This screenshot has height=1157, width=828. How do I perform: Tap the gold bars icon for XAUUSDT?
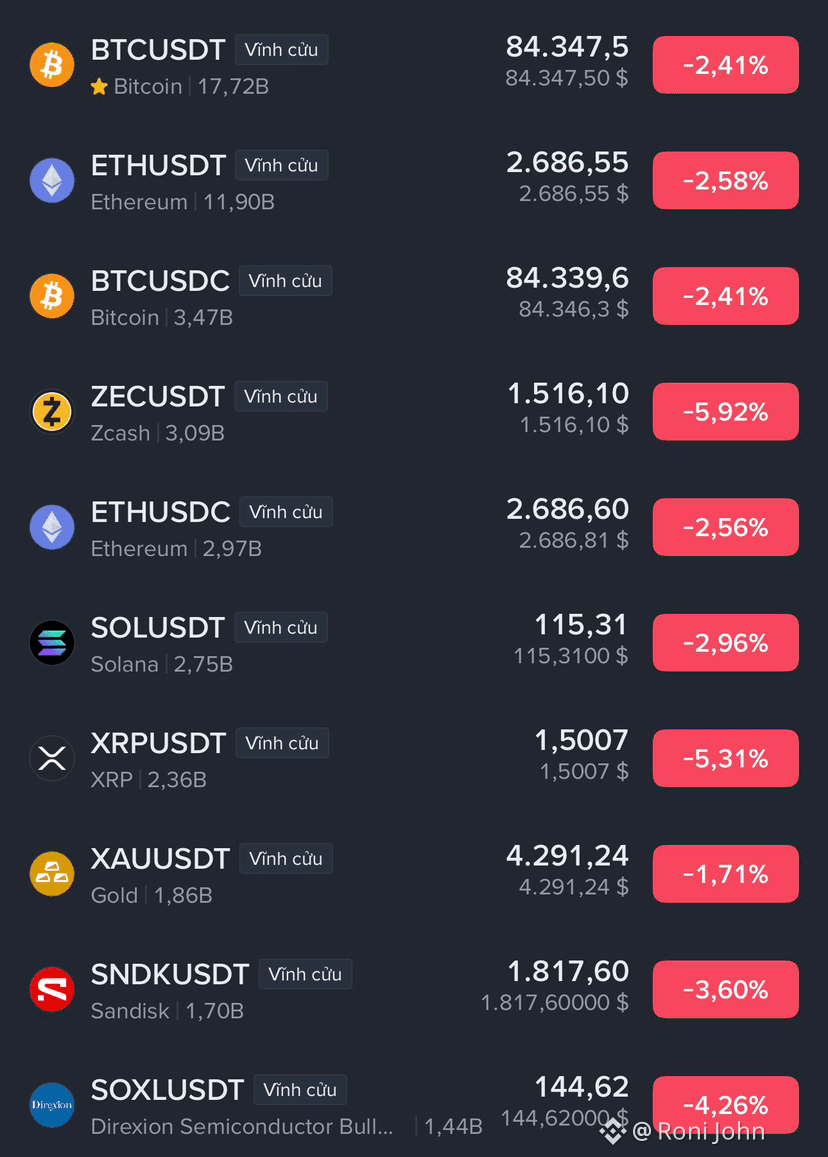(52, 874)
